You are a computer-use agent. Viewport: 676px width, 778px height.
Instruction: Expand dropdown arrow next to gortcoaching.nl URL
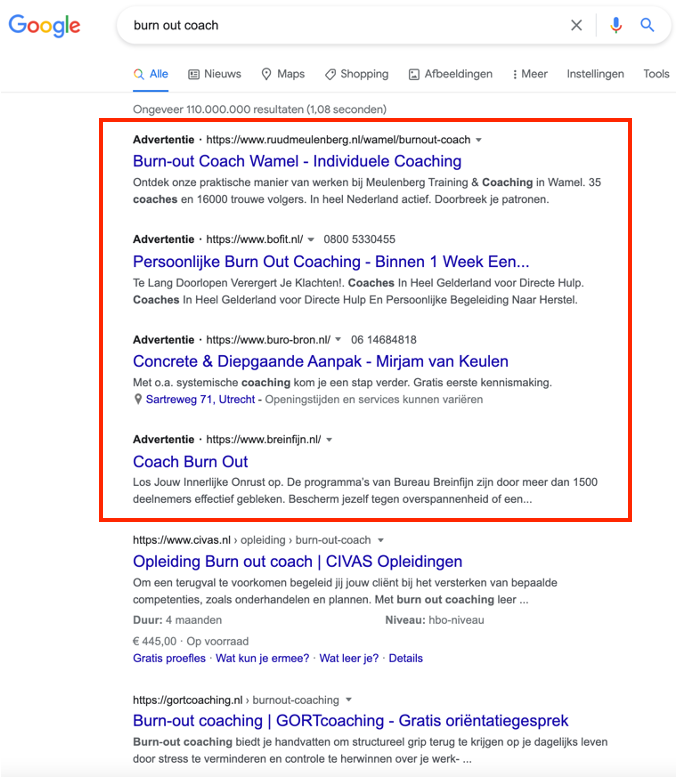(x=348, y=700)
